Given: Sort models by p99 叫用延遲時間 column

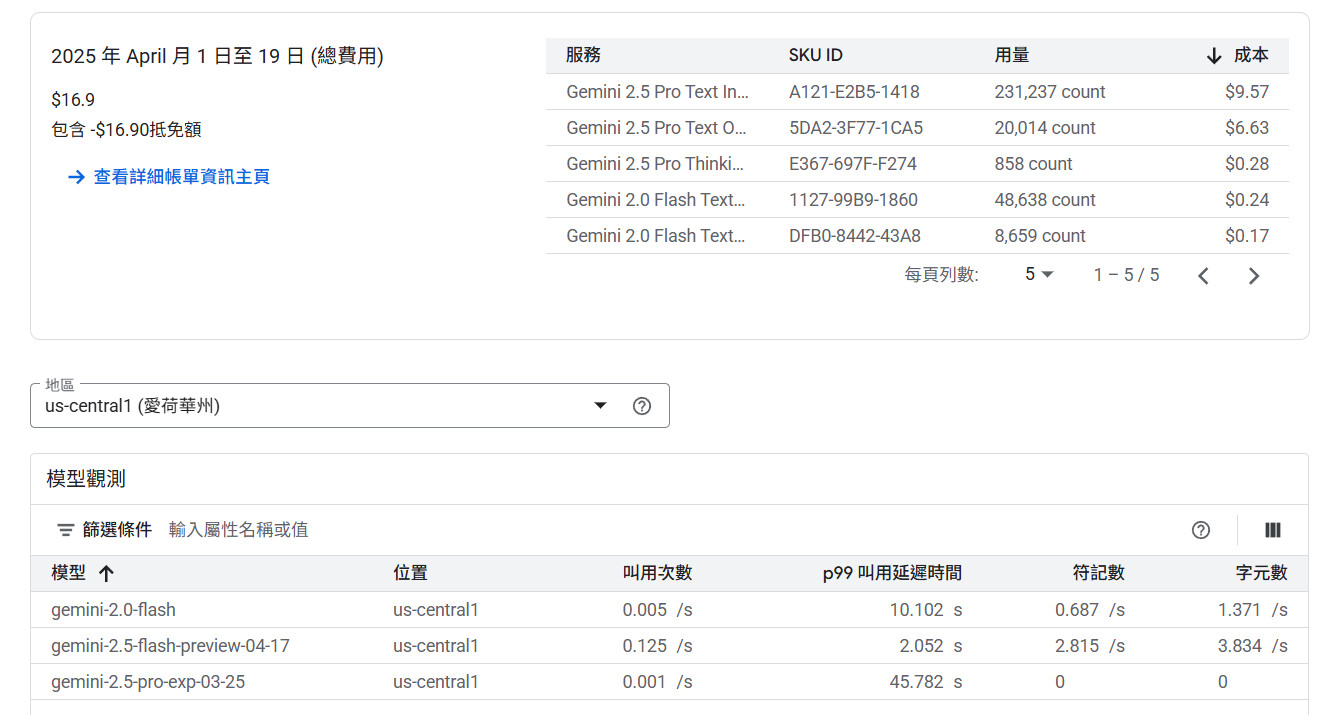Looking at the screenshot, I should click(x=892, y=573).
